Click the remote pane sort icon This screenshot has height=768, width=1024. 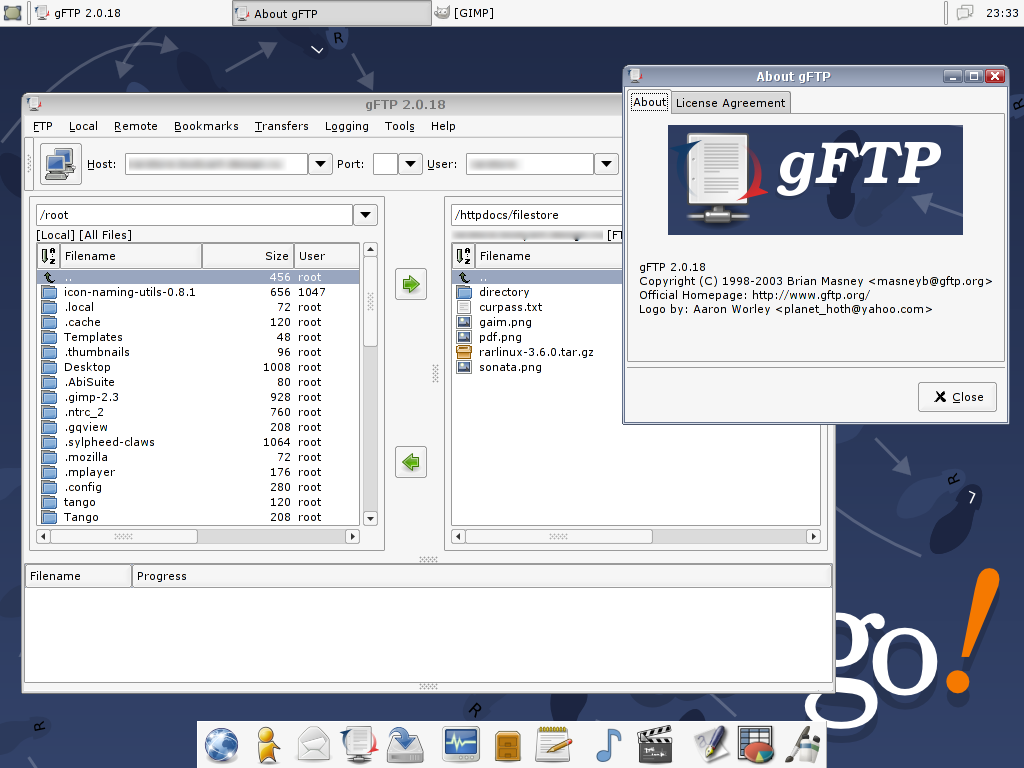click(463, 256)
